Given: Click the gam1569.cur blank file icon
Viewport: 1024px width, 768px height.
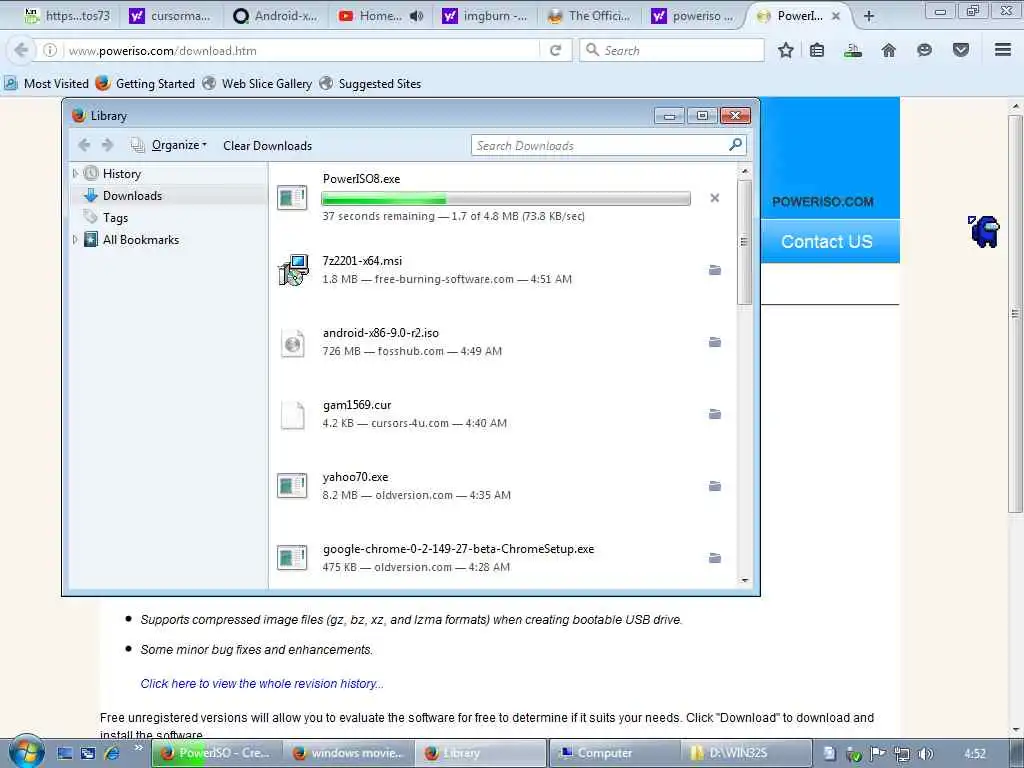Looking at the screenshot, I should 293,415.
